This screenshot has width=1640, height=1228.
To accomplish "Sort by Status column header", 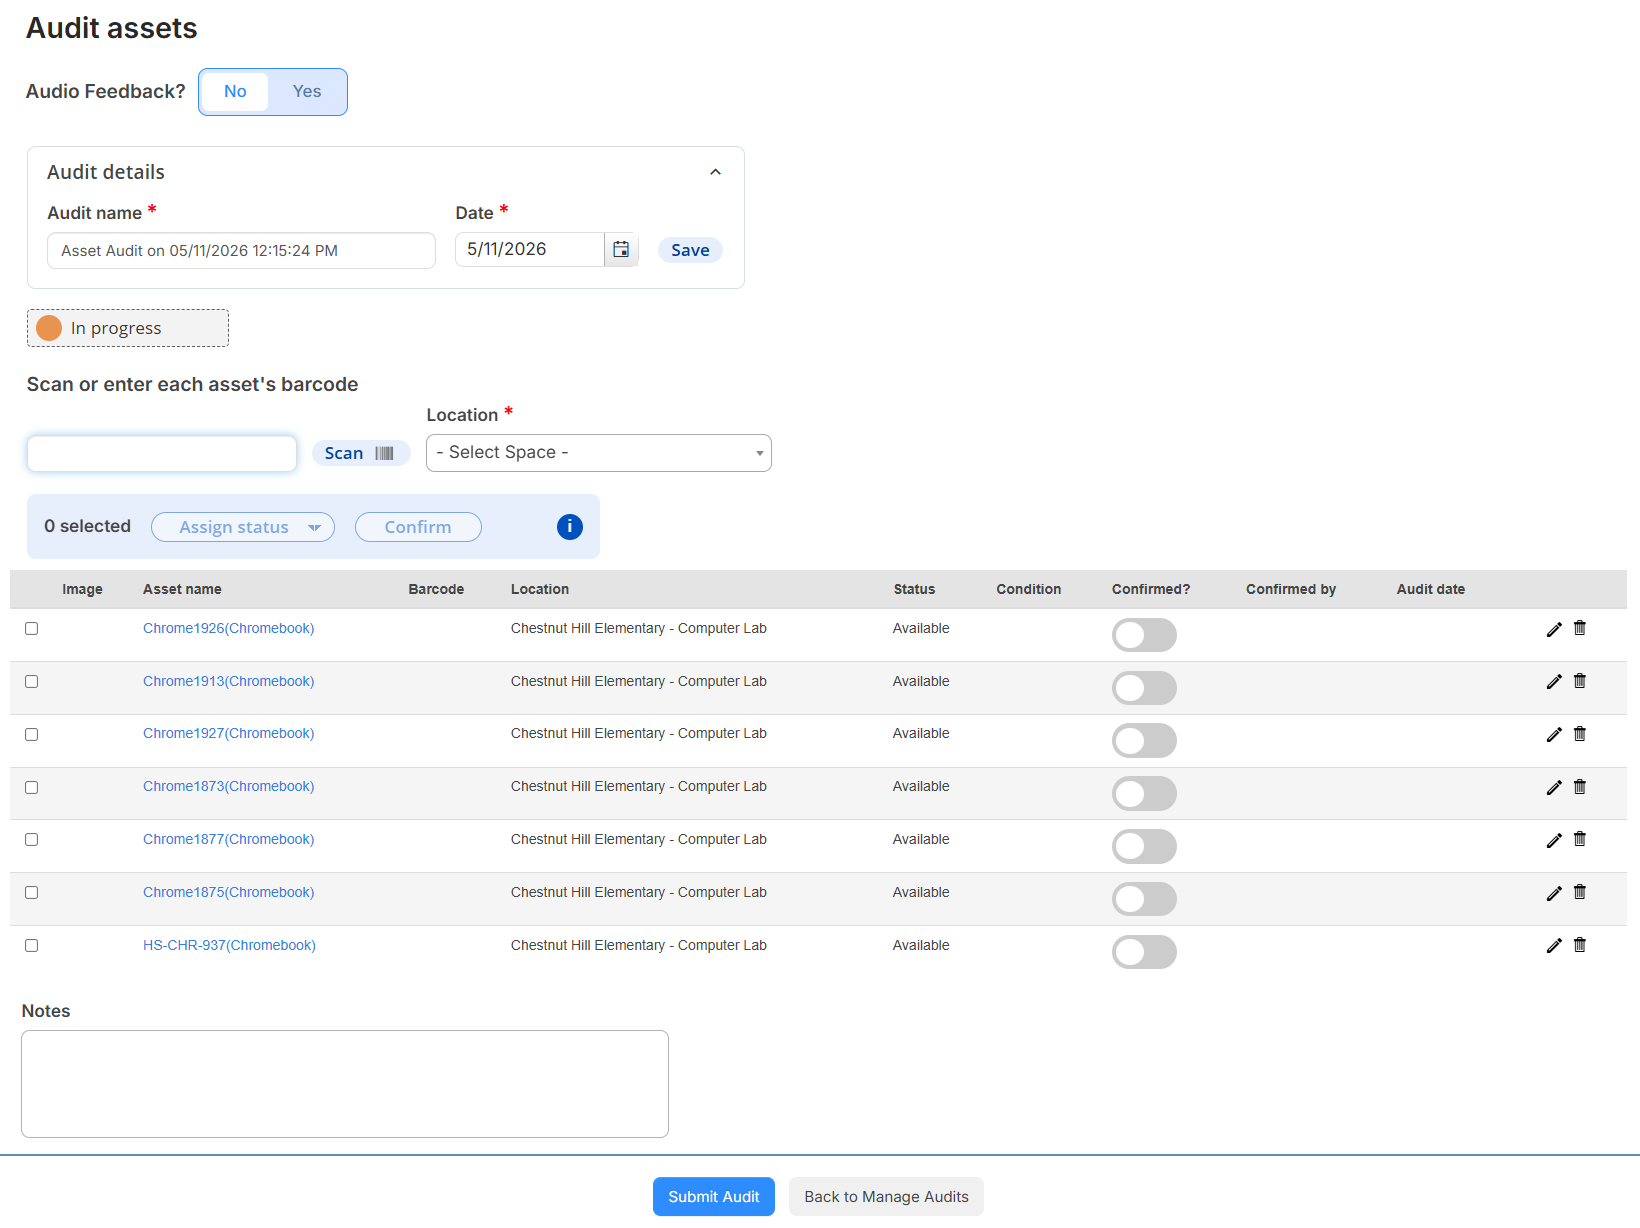I will pos(914,589).
